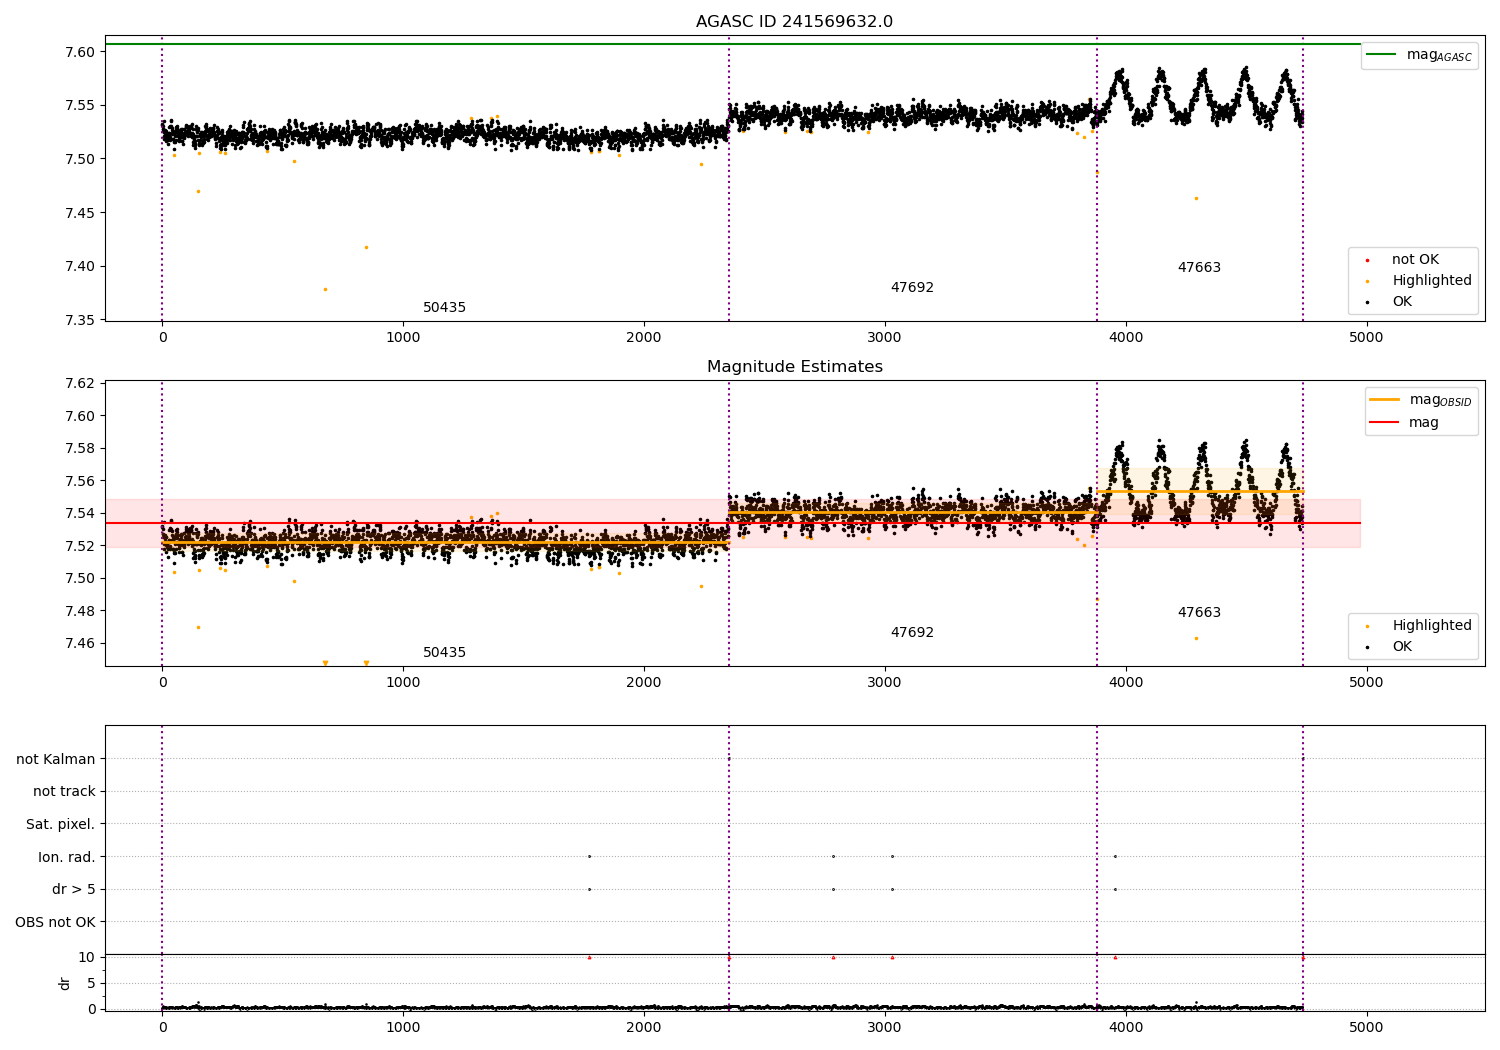The width and height of the screenshot is (1500, 1050).
Task: Click label 50435 in Magnitude Estimates plot
Action: [x=444, y=653]
